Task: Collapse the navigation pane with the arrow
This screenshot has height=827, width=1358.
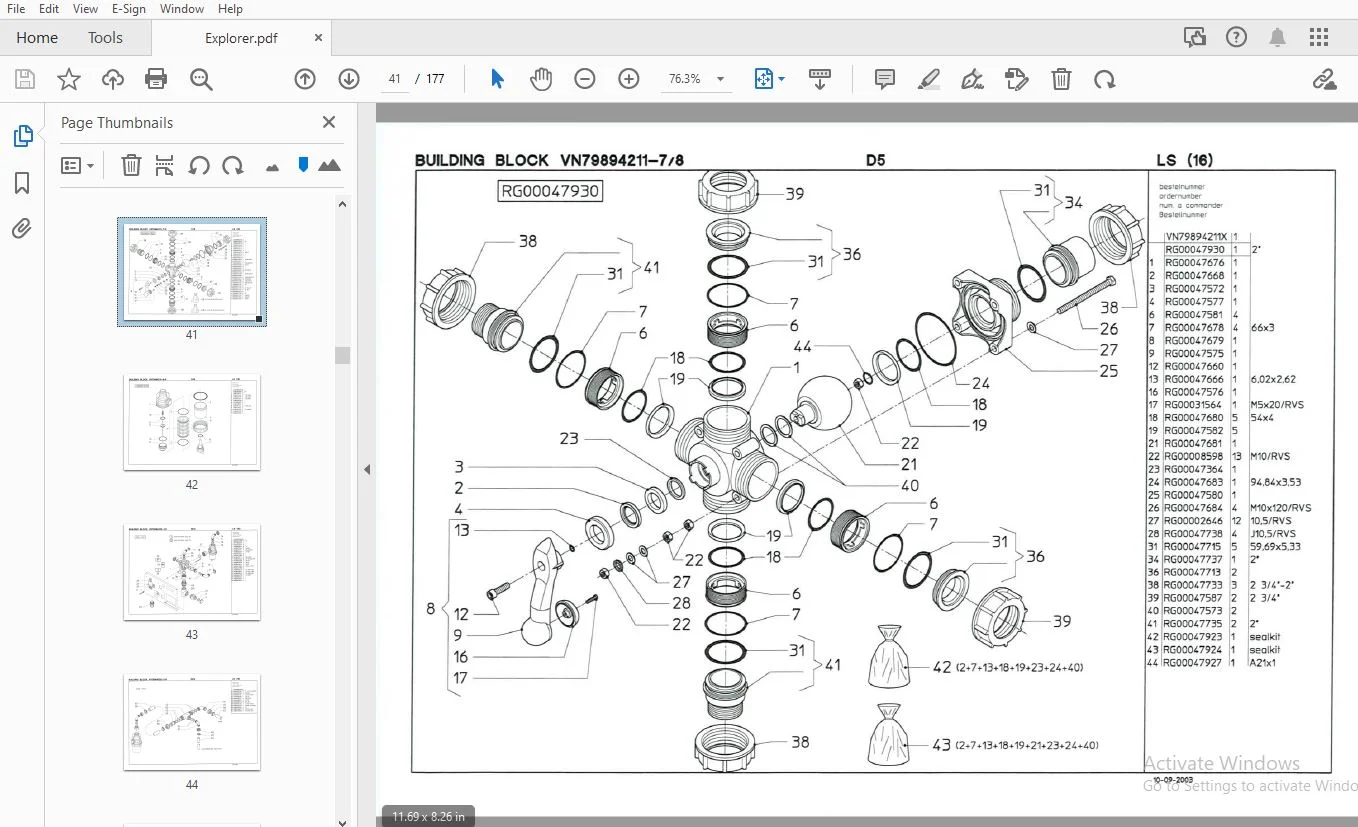Action: 366,469
